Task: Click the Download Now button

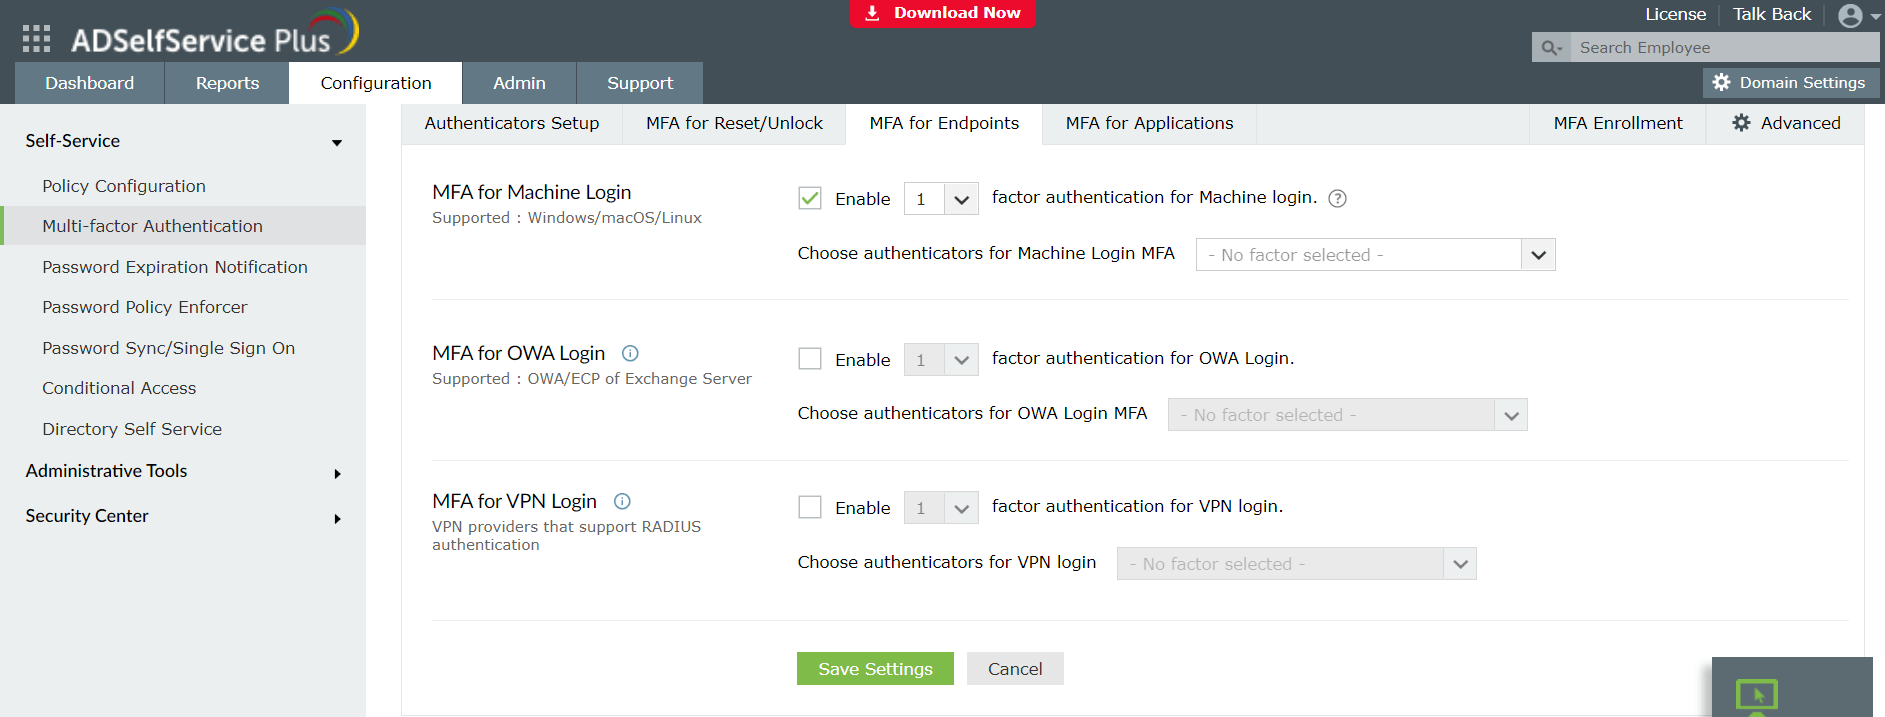Action: (x=943, y=13)
